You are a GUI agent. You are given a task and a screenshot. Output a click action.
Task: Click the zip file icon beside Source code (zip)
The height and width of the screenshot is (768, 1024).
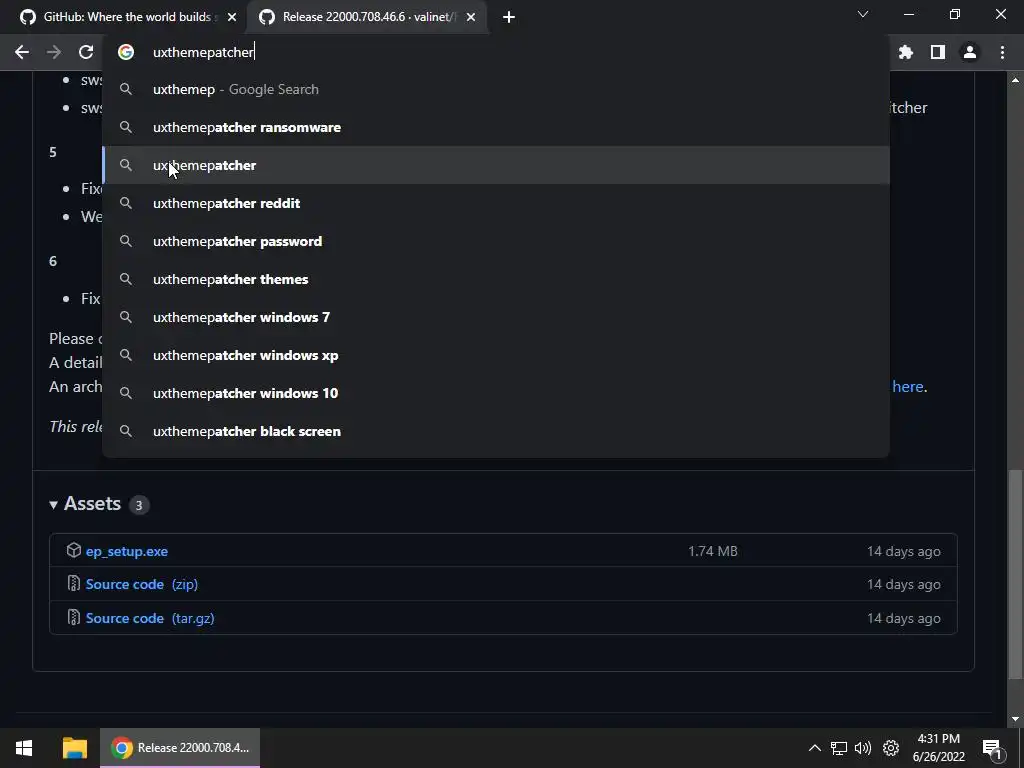click(74, 583)
